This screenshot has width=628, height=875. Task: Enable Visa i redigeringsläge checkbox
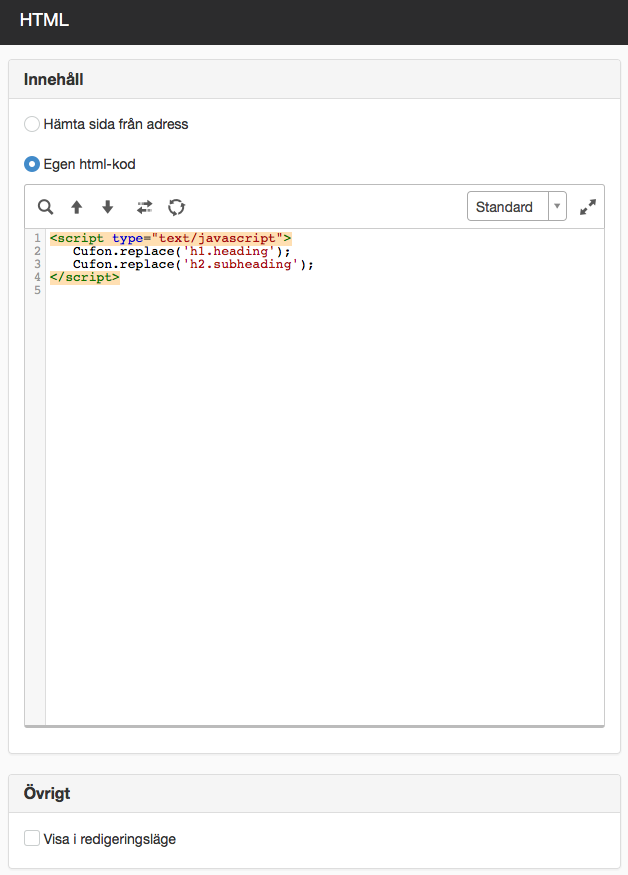tap(32, 838)
